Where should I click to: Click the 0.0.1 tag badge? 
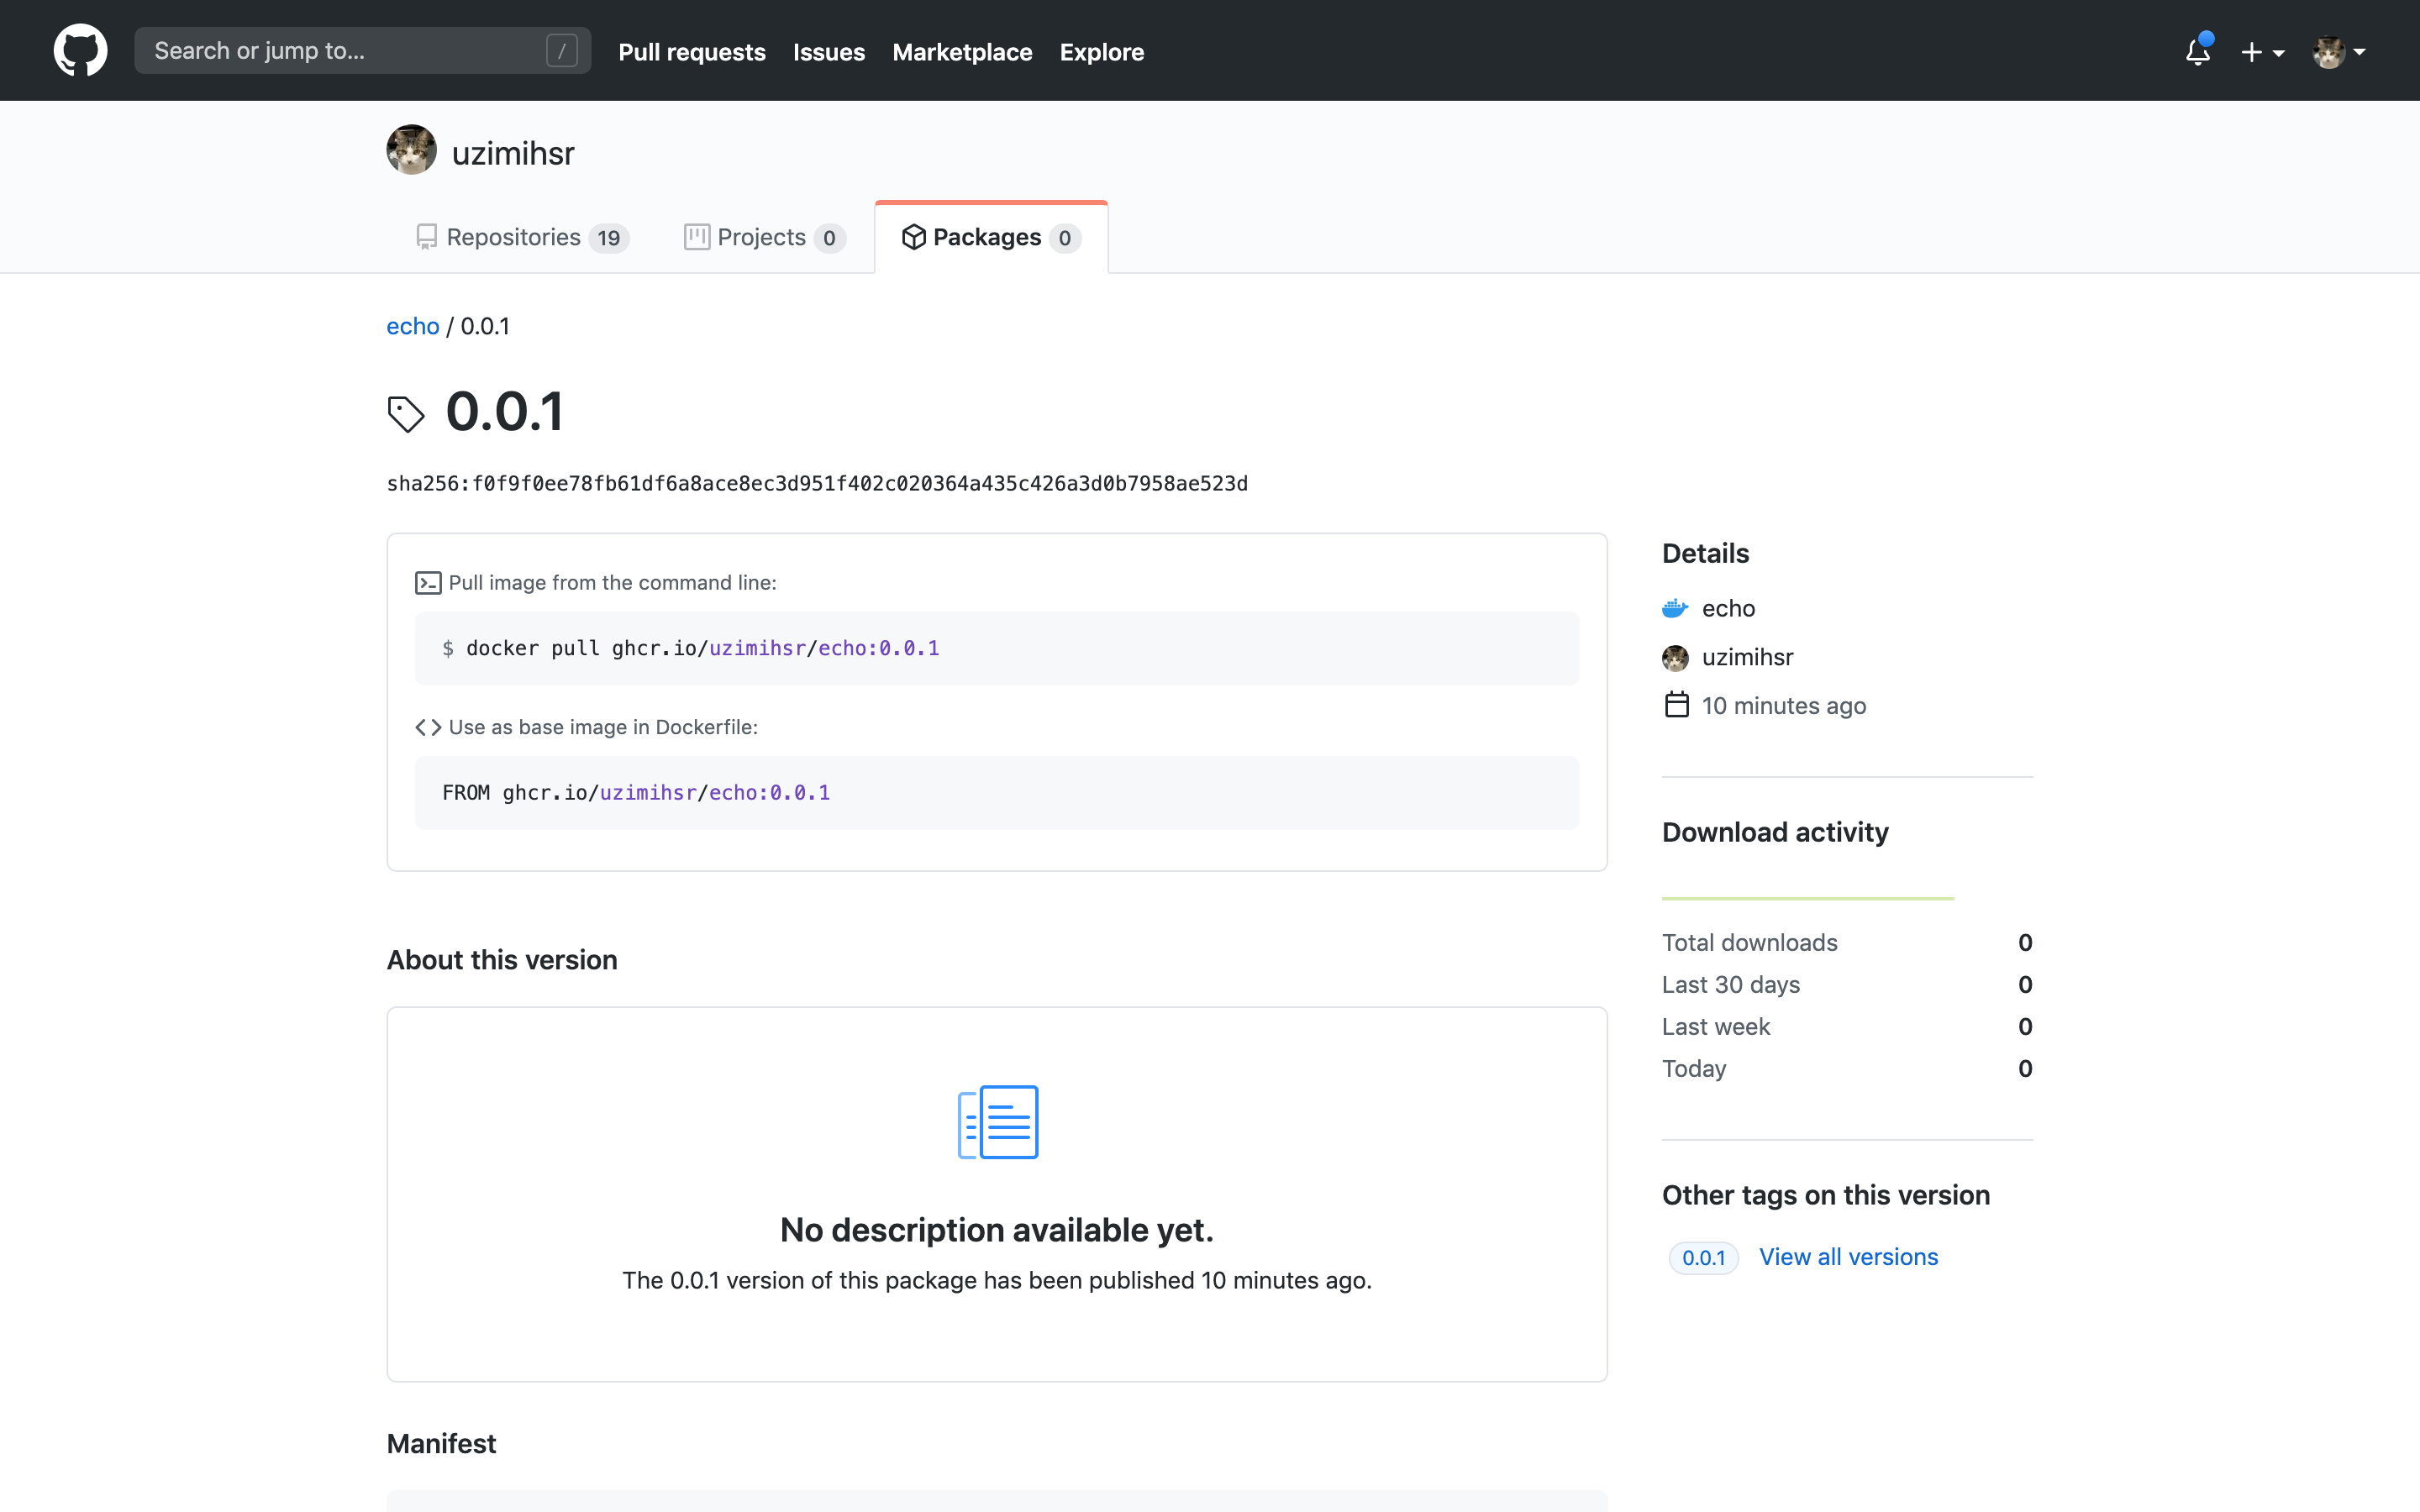1703,1258
